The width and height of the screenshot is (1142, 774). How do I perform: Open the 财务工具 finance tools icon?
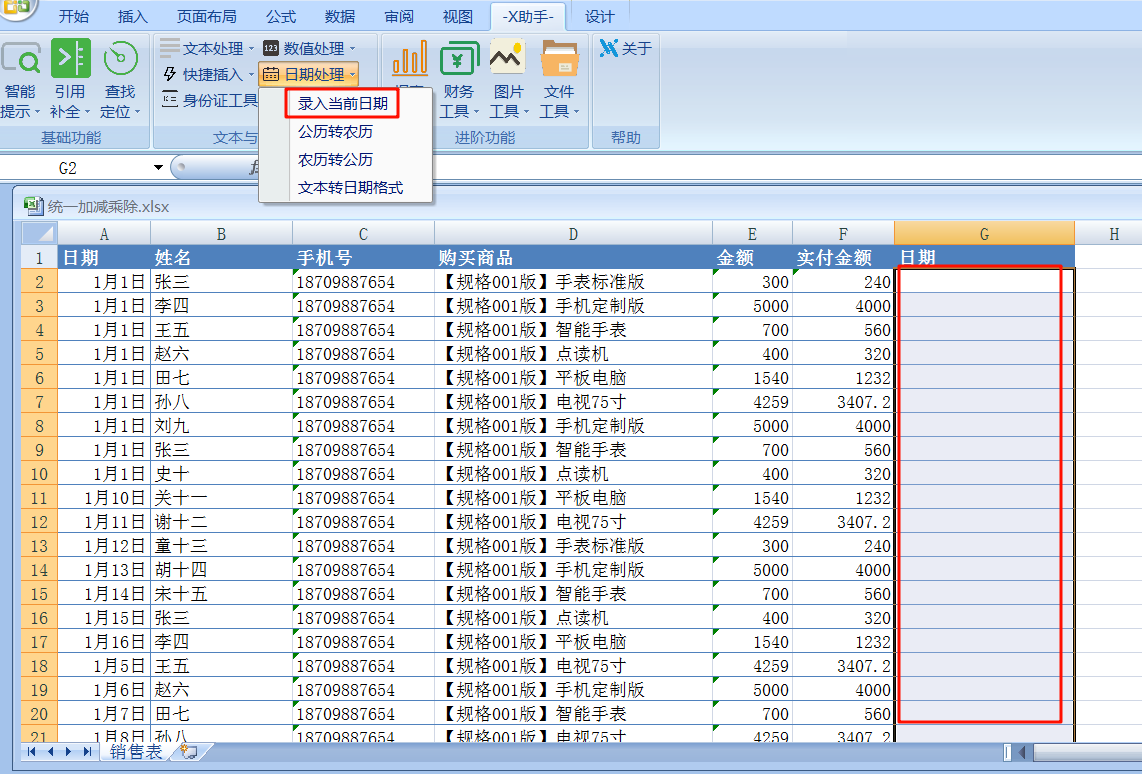(x=459, y=80)
